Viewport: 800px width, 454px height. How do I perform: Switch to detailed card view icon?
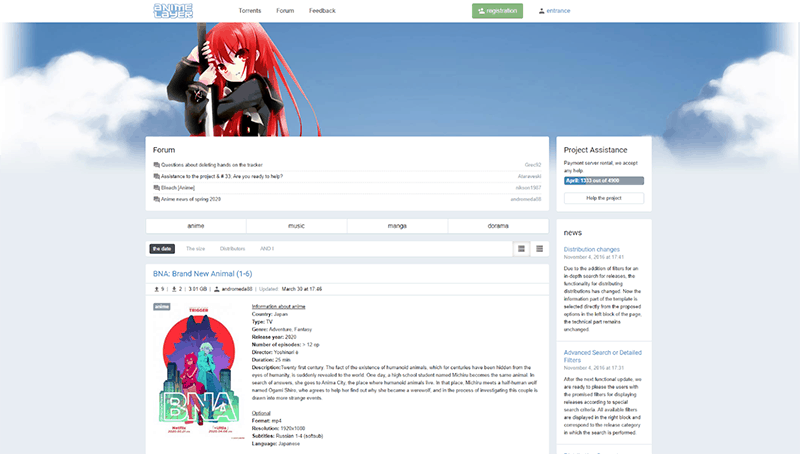click(521, 249)
